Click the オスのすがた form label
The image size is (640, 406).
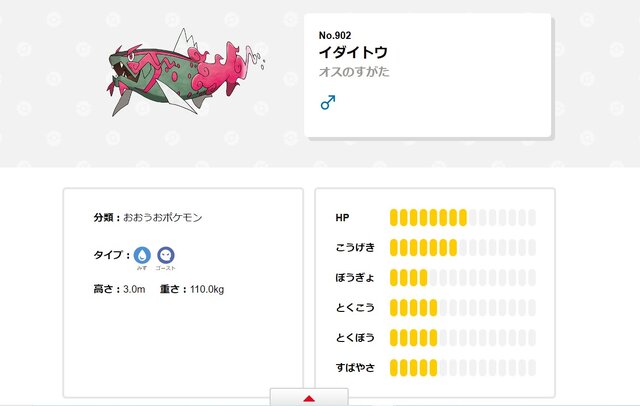point(354,72)
